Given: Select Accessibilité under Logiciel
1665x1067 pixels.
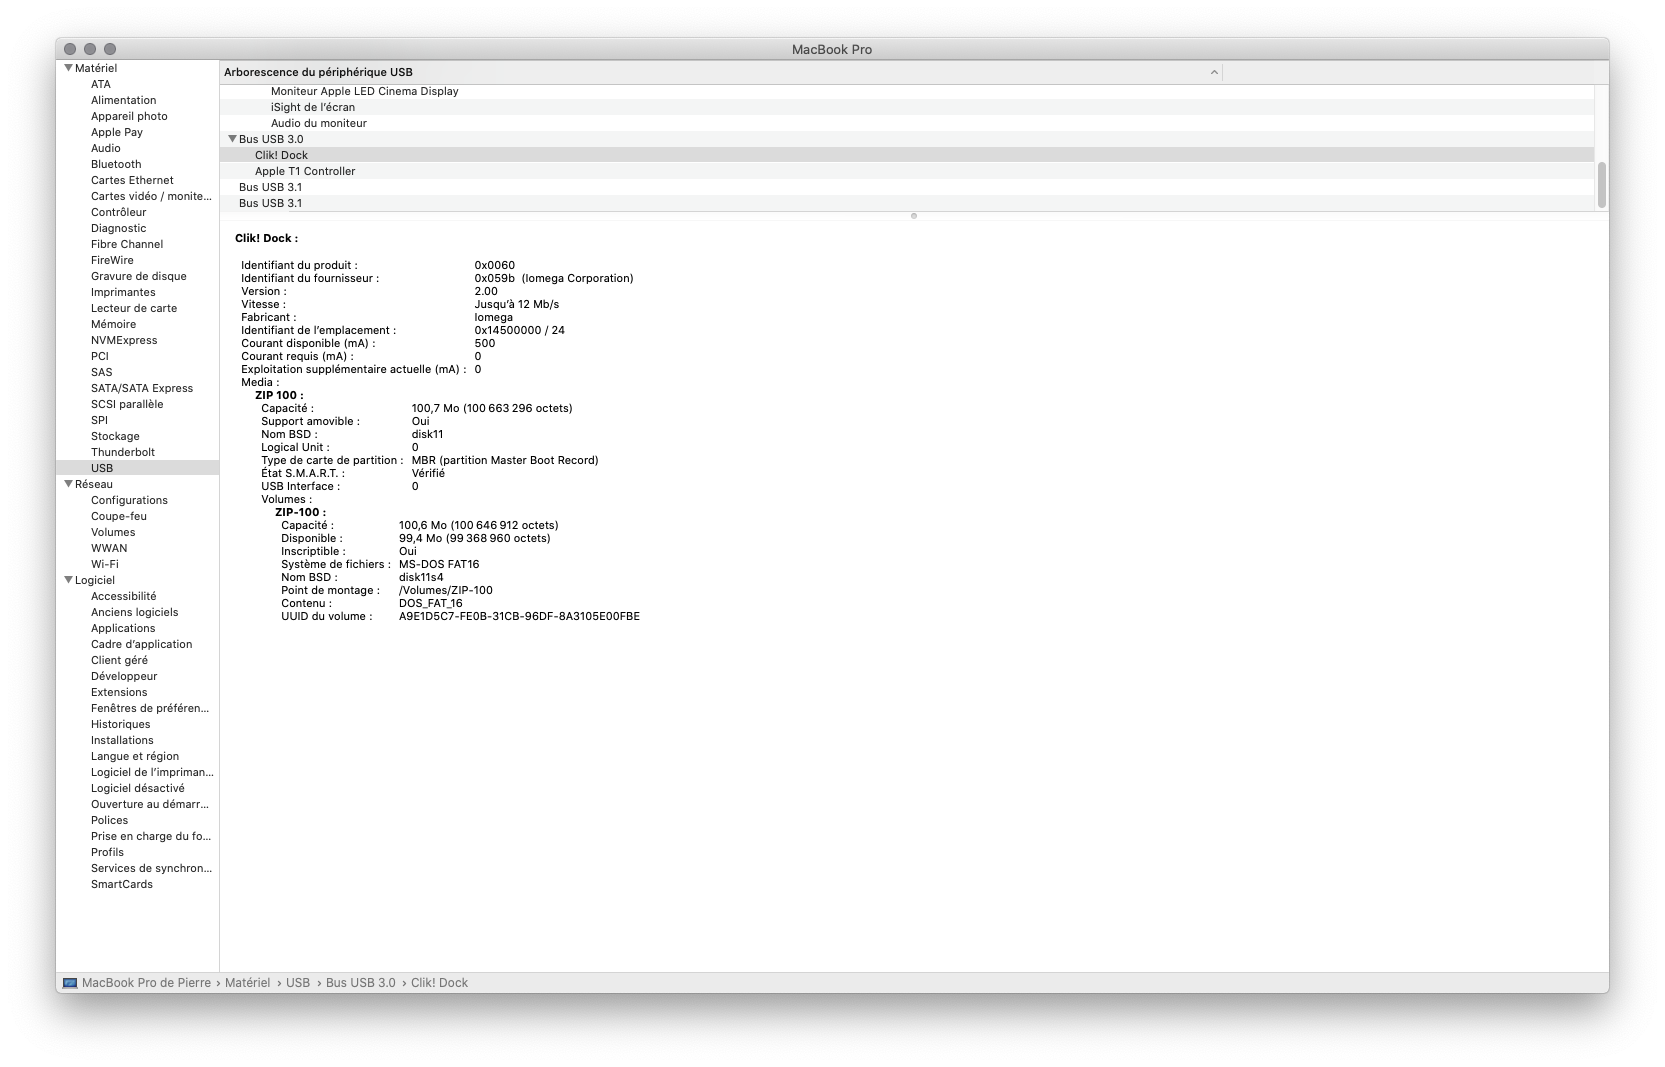Looking at the screenshot, I should click(124, 596).
